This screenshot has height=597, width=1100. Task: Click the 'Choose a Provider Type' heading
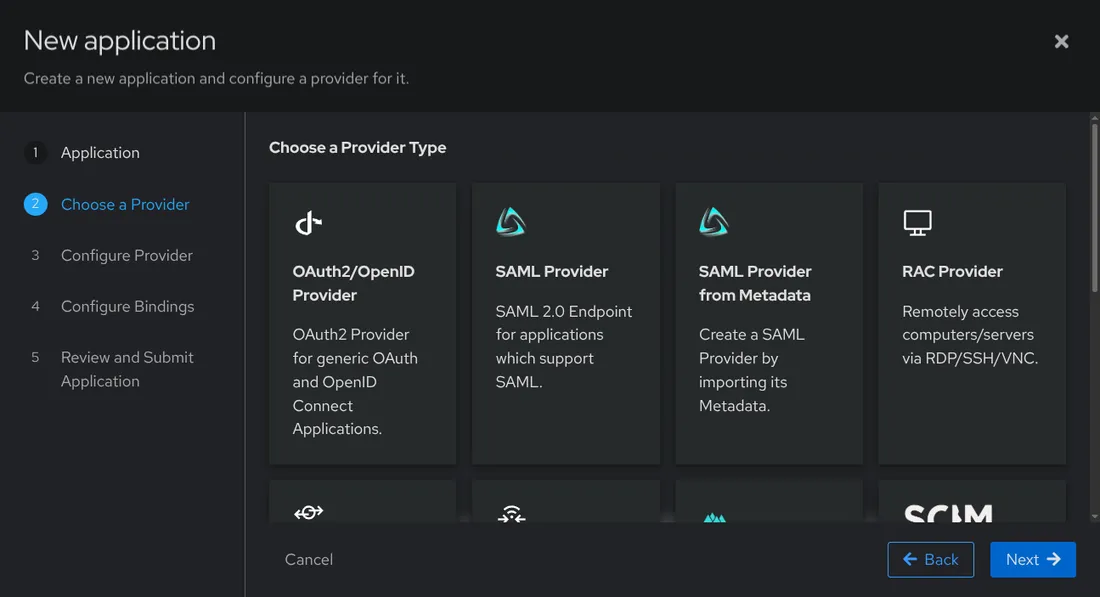(x=357, y=147)
